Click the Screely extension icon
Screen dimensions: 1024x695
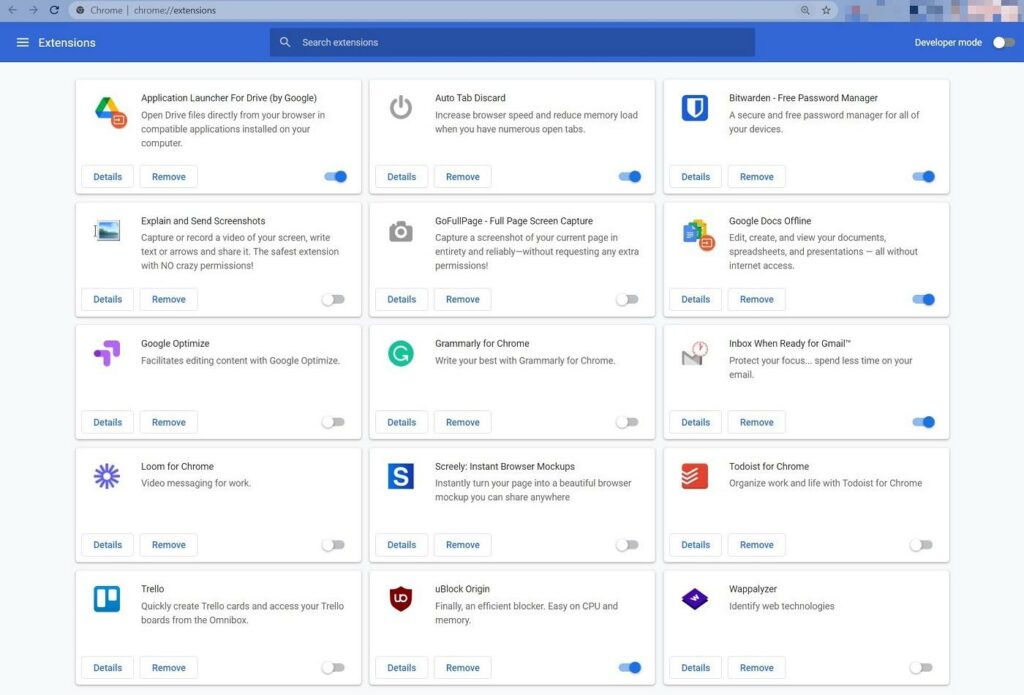(400, 477)
